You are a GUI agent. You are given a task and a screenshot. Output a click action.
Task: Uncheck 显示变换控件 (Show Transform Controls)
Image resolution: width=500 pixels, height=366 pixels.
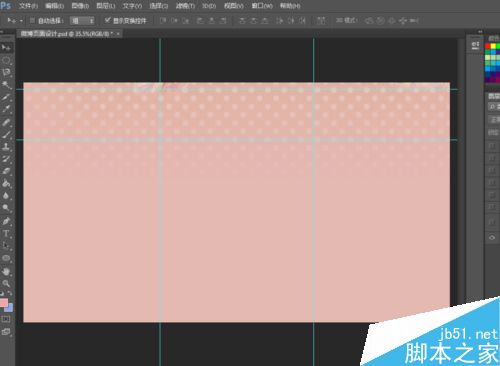[x=107, y=20]
